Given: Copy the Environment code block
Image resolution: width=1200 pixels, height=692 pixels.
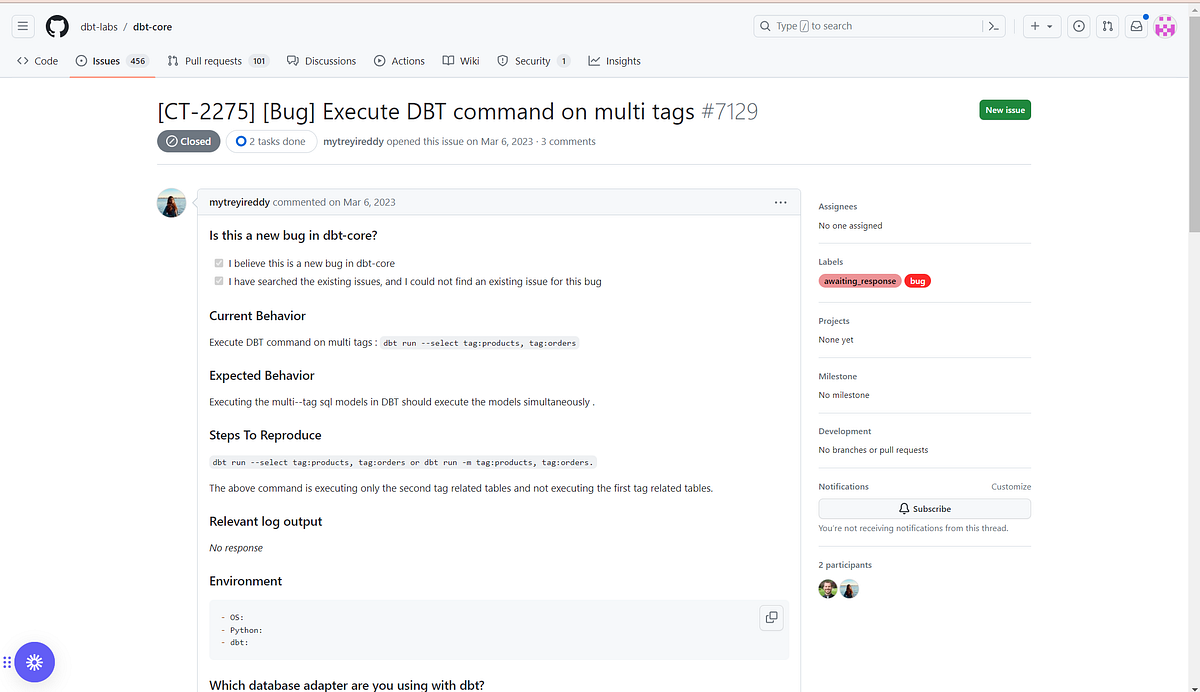Looking at the screenshot, I should click(771, 617).
